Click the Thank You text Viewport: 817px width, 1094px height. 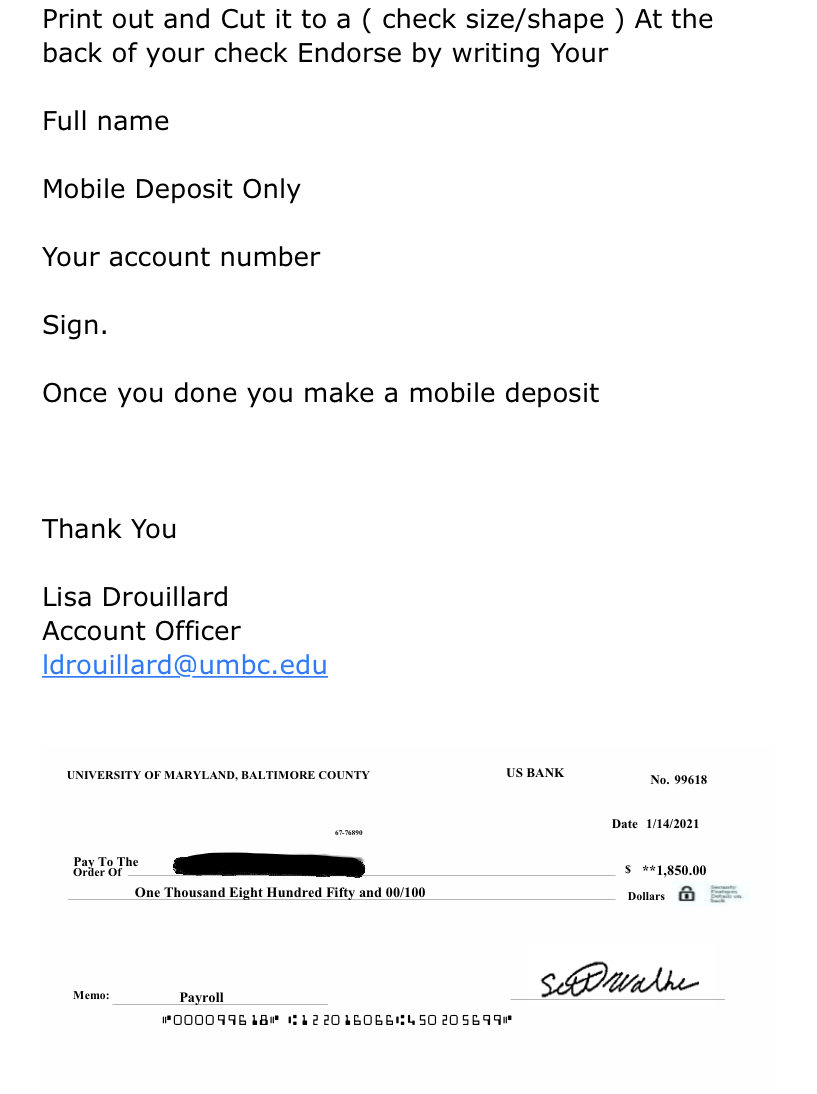110,529
